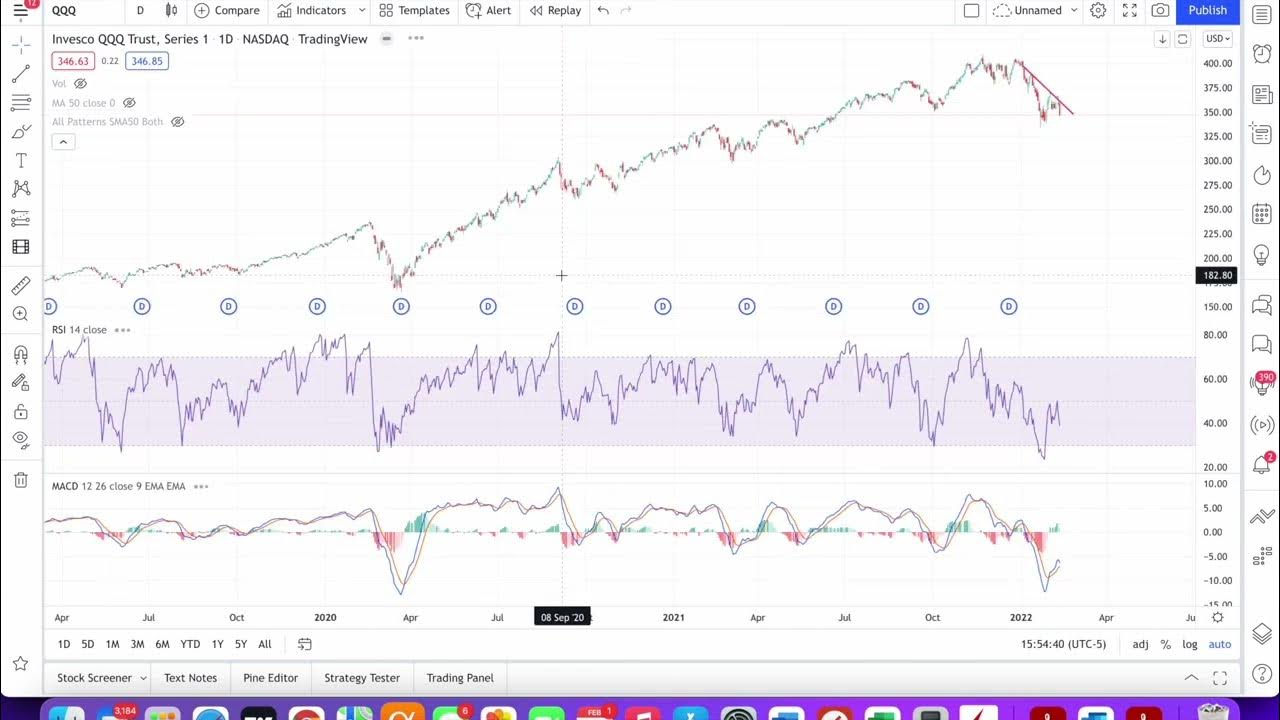
Task: Click the Compare button
Action: [x=227, y=11]
